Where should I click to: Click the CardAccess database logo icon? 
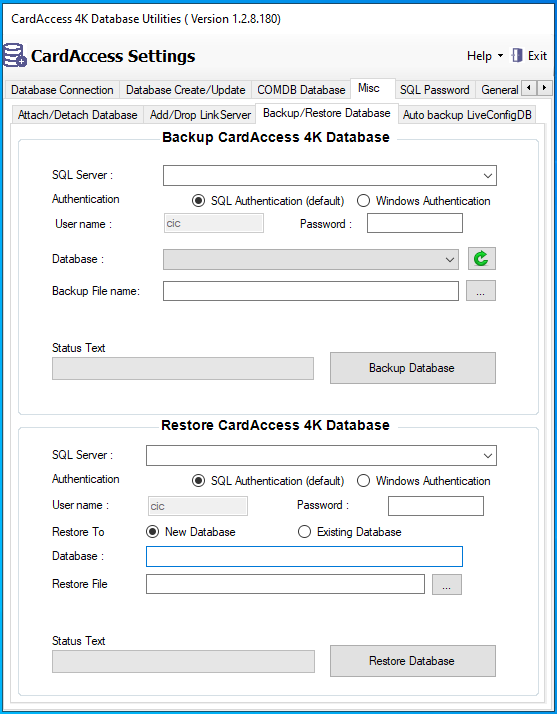pos(15,56)
